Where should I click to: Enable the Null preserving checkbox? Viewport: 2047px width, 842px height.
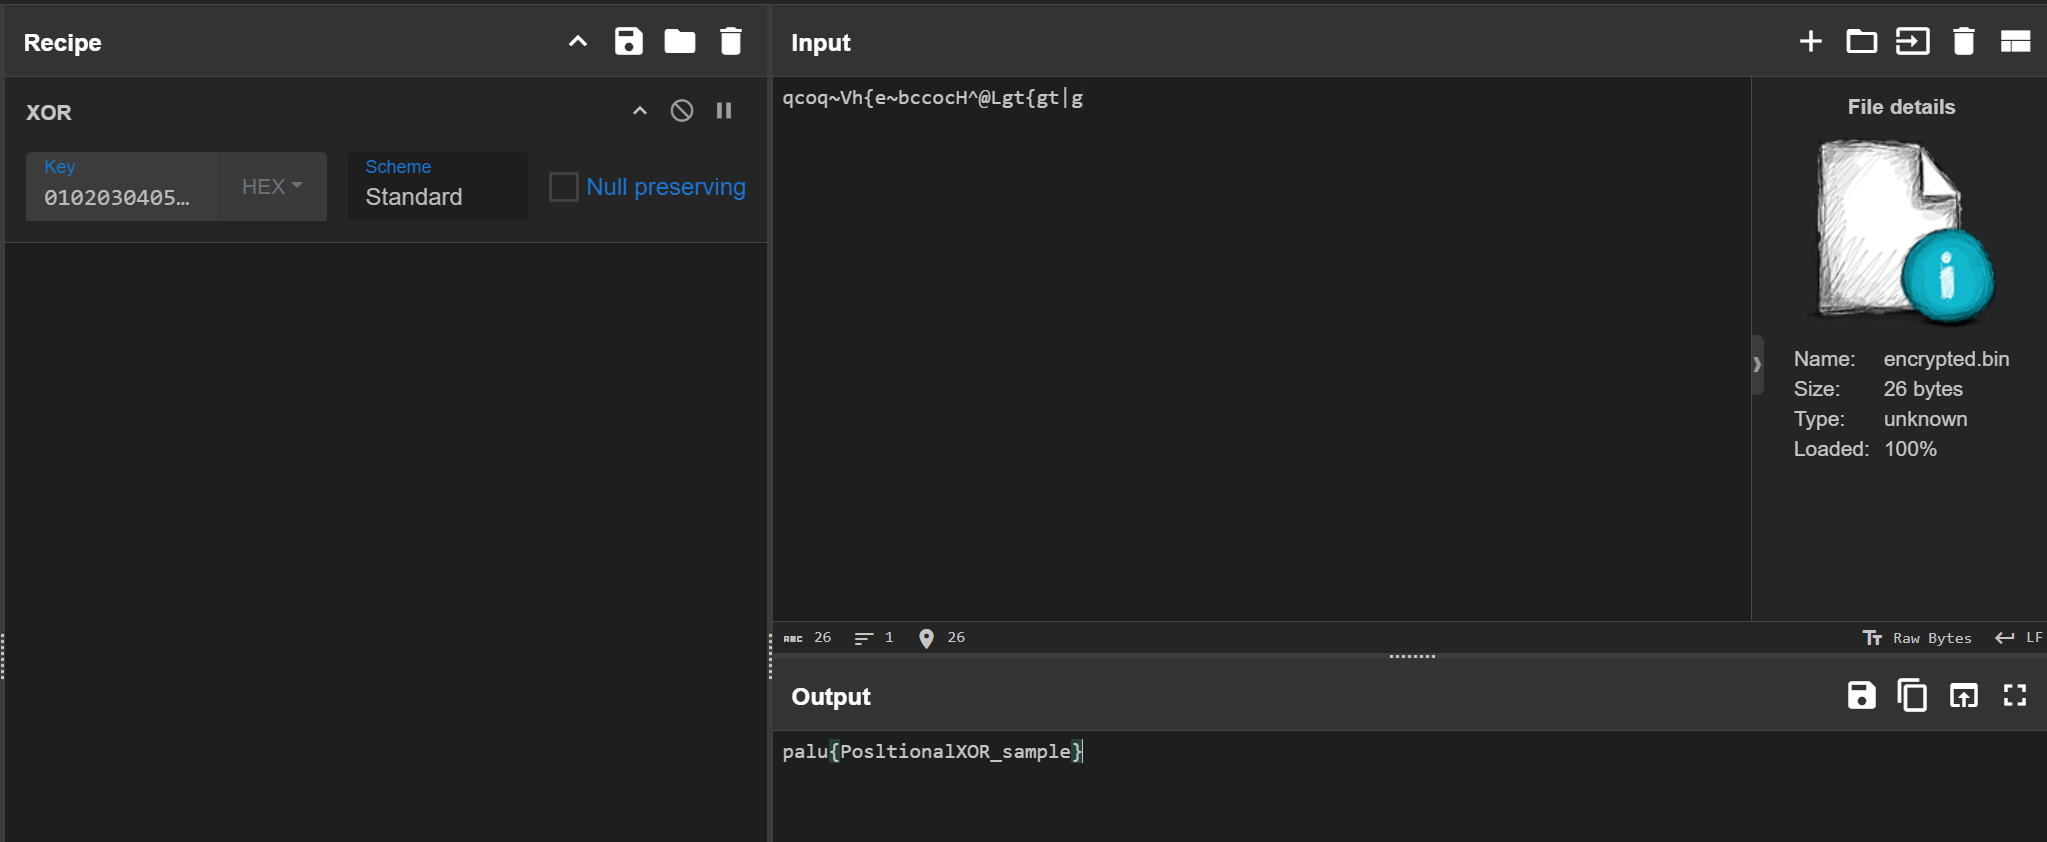click(x=564, y=187)
